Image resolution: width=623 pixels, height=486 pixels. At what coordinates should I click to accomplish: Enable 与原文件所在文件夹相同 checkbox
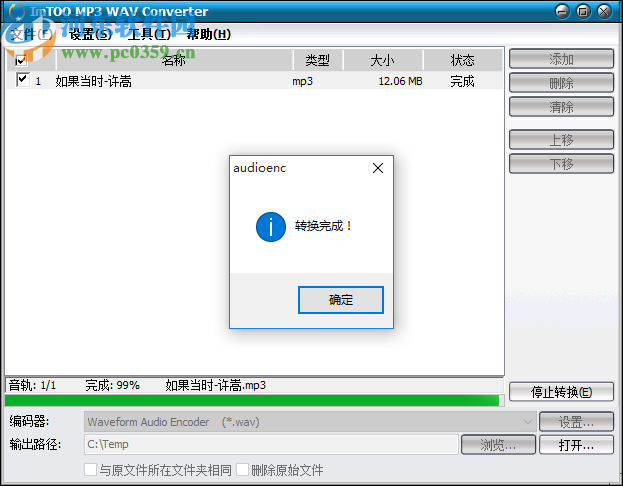point(91,469)
